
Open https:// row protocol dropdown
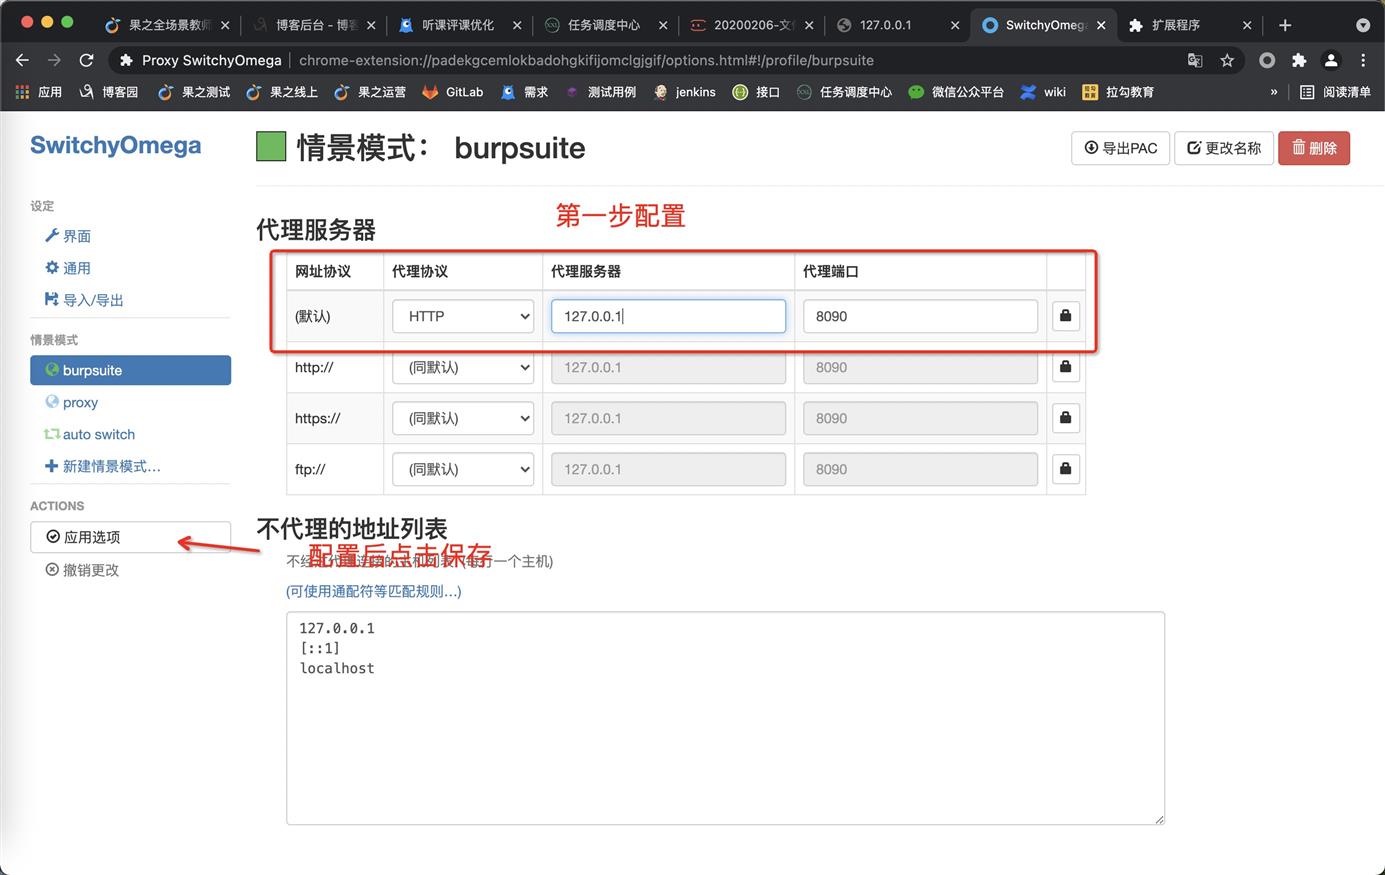pyautogui.click(x=463, y=418)
